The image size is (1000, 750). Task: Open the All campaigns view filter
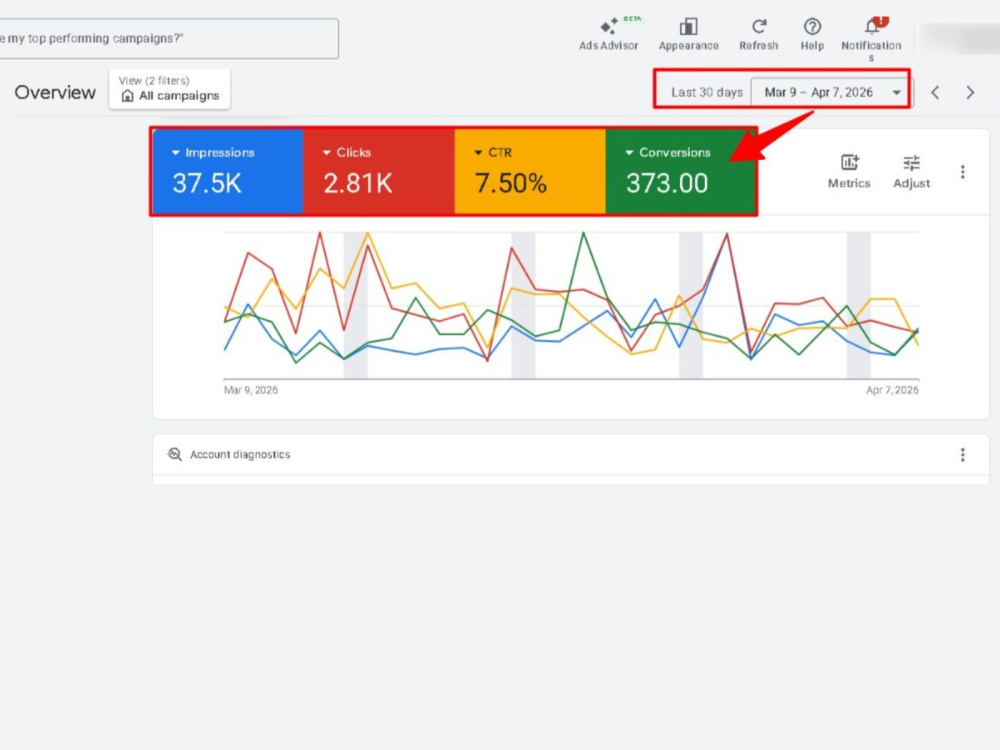point(170,89)
